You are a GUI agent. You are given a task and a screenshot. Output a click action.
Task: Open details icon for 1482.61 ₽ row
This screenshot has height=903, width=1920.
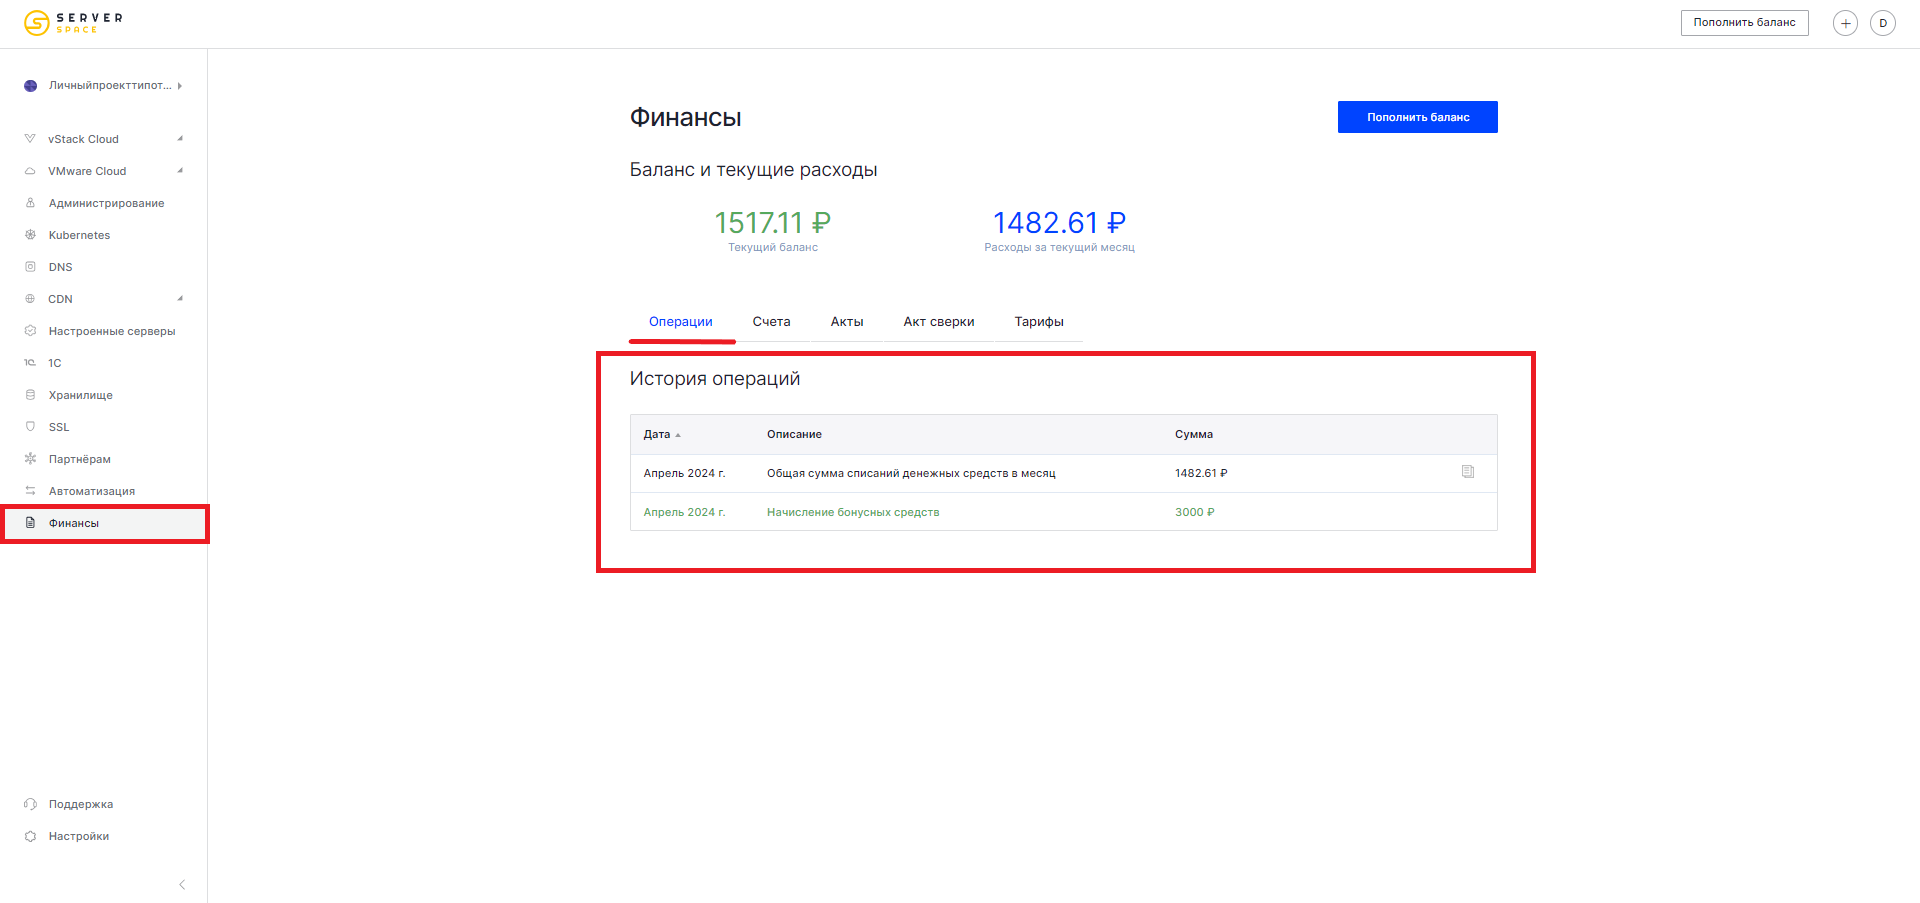(1468, 472)
